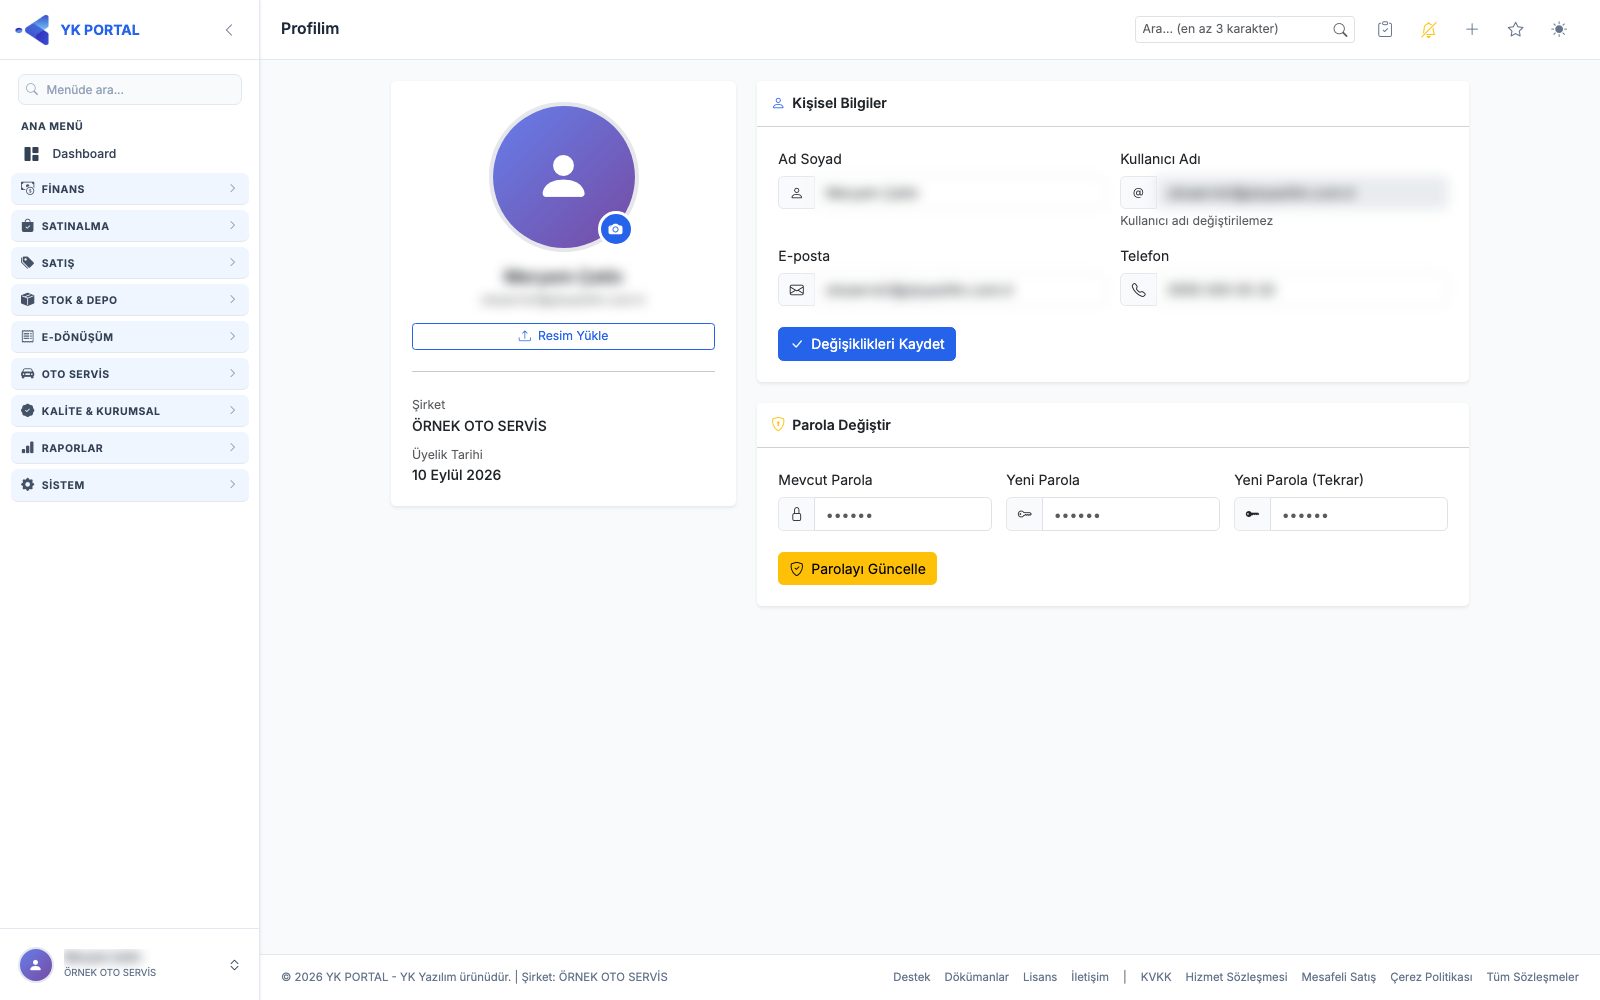Click the Yeni Parola password field
Viewport: 1600px width, 1000px height.
tap(1130, 514)
